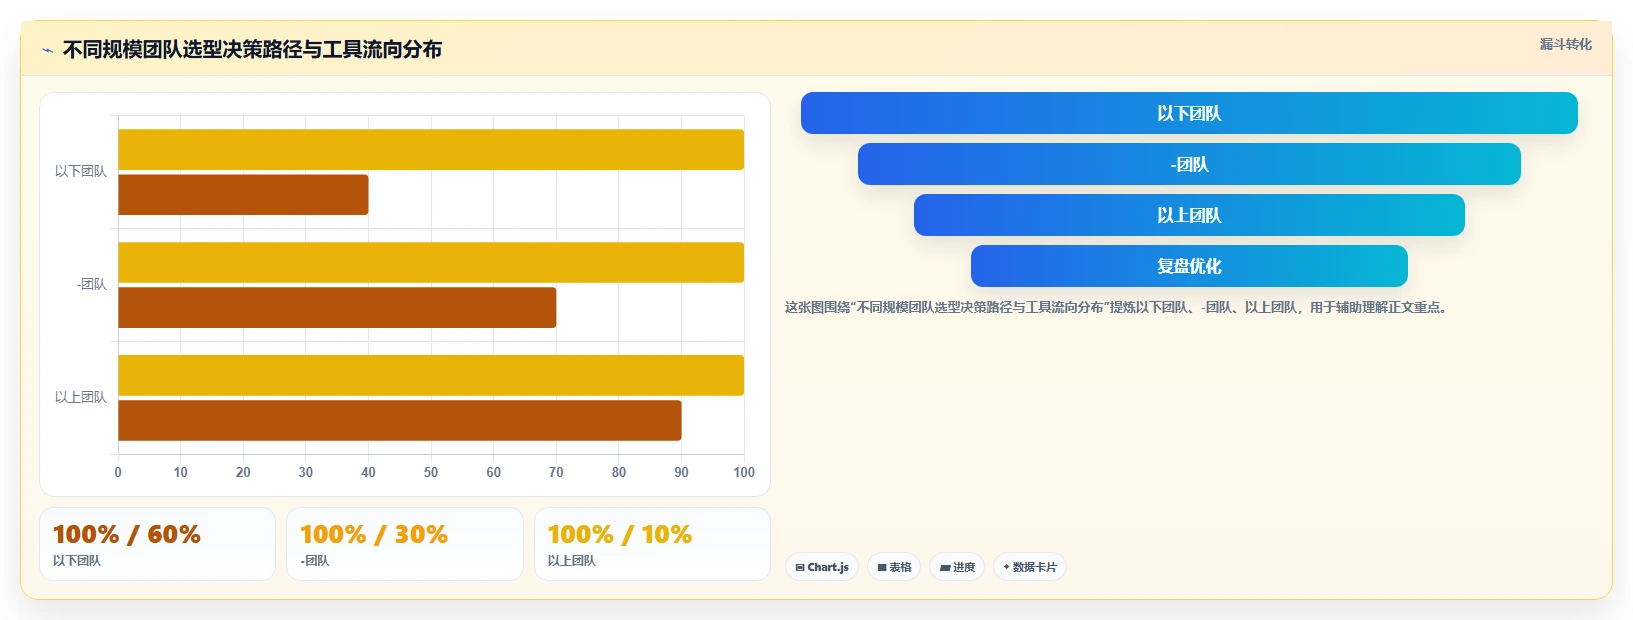Image resolution: width=1633 pixels, height=620 pixels.
Task: Click the 100% / 30% stat card
Action: [x=405, y=544]
